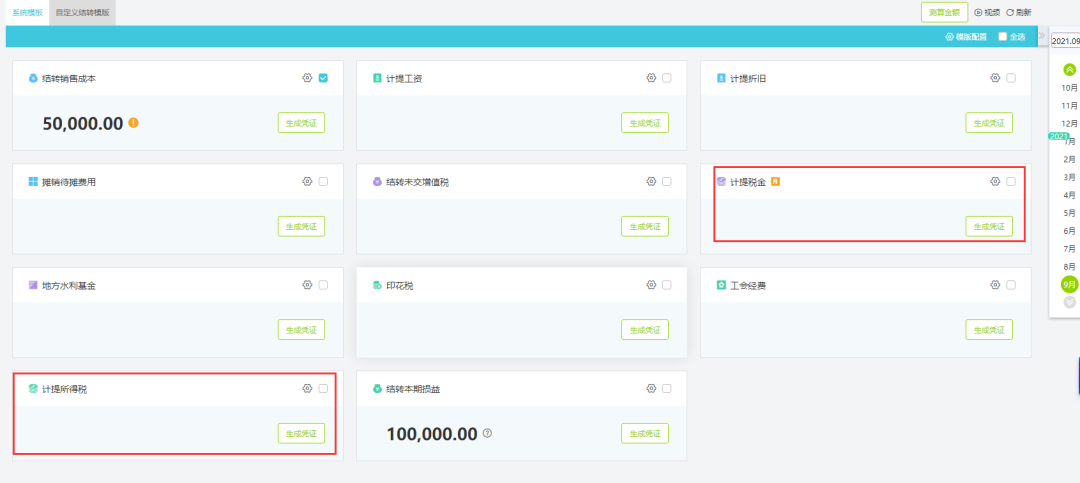
Task: Uncheck the 结转销售成本 checkbox
Action: [323, 78]
